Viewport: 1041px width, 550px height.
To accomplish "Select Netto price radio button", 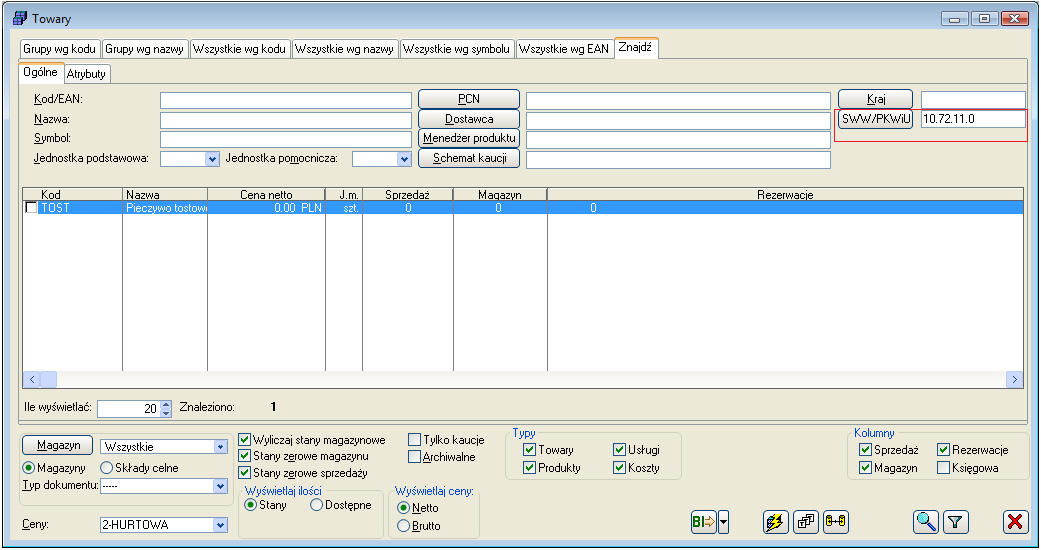I will tap(404, 508).
